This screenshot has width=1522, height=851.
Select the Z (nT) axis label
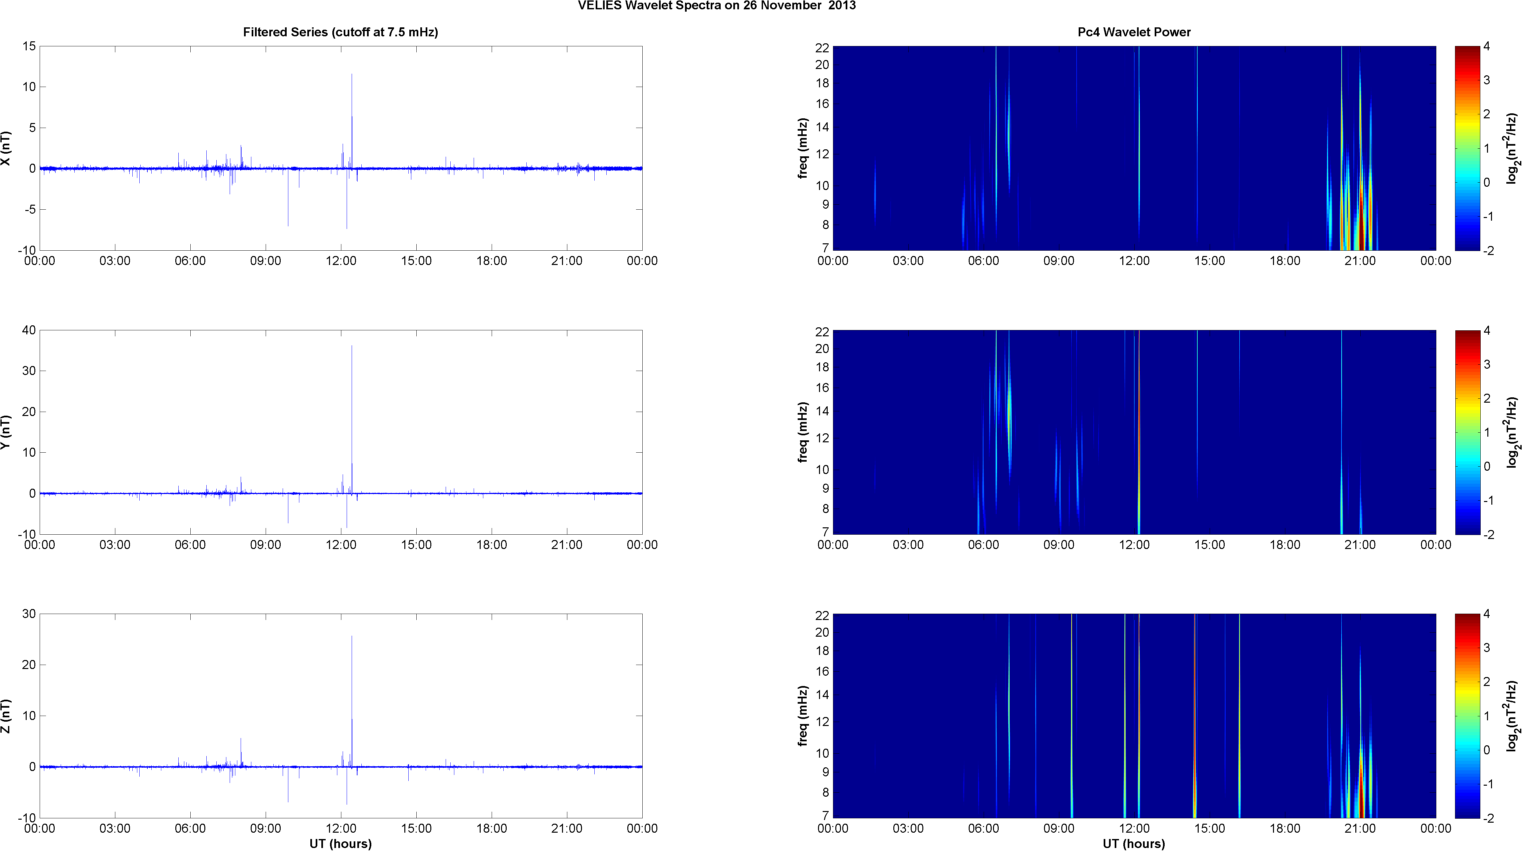pyautogui.click(x=6, y=716)
